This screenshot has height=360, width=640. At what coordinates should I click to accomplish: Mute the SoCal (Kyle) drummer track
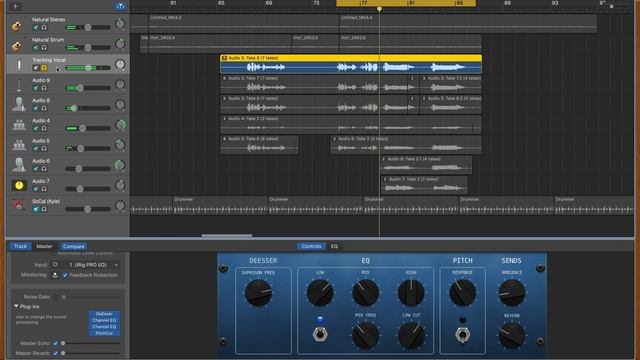click(x=36, y=209)
